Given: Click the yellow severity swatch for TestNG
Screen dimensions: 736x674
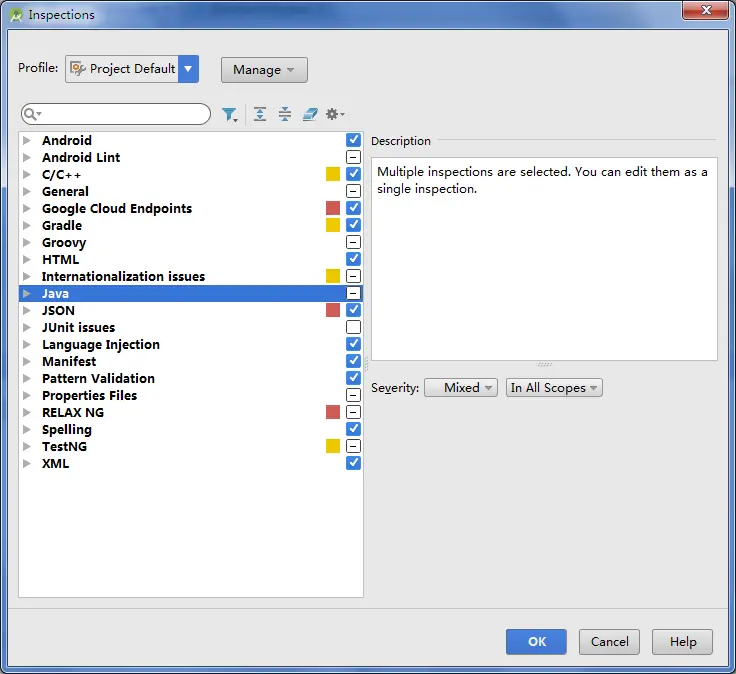Looking at the screenshot, I should click(x=333, y=446).
